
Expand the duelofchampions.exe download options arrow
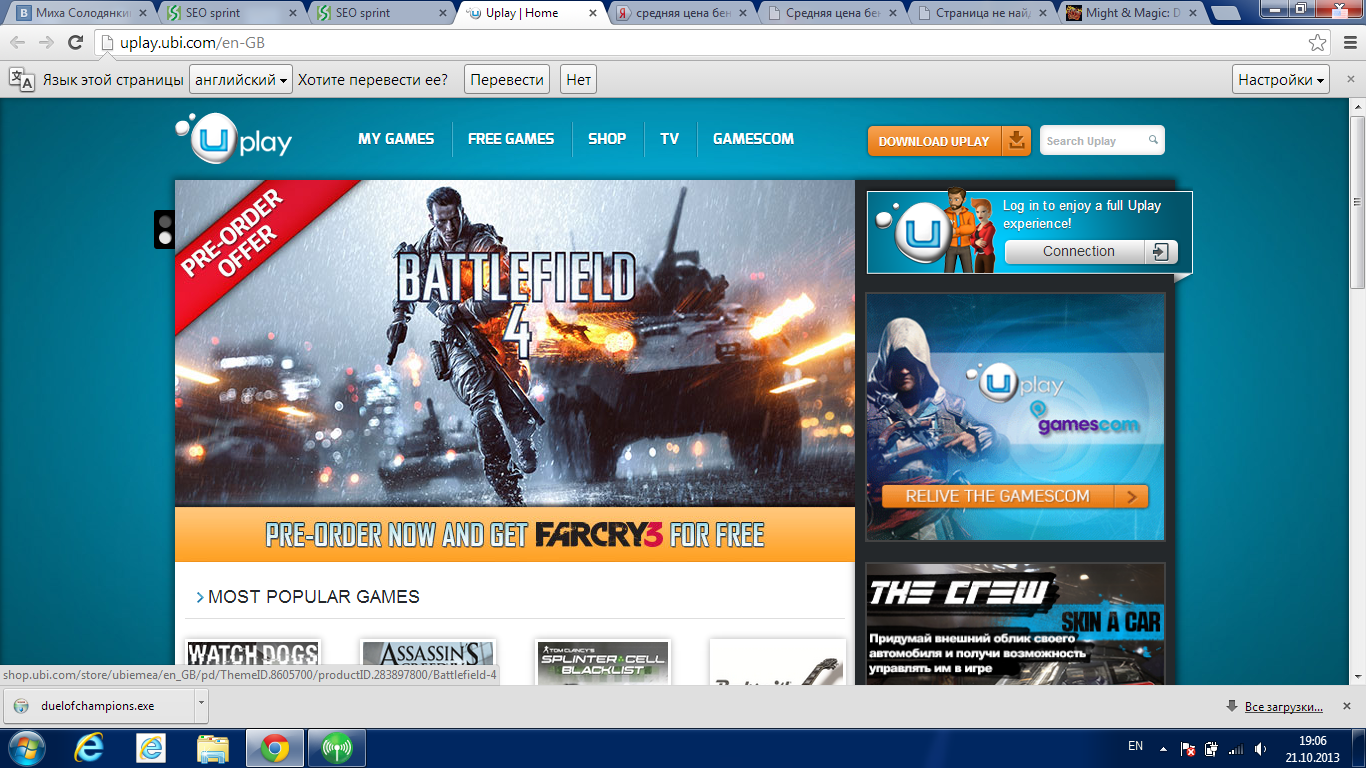point(201,704)
